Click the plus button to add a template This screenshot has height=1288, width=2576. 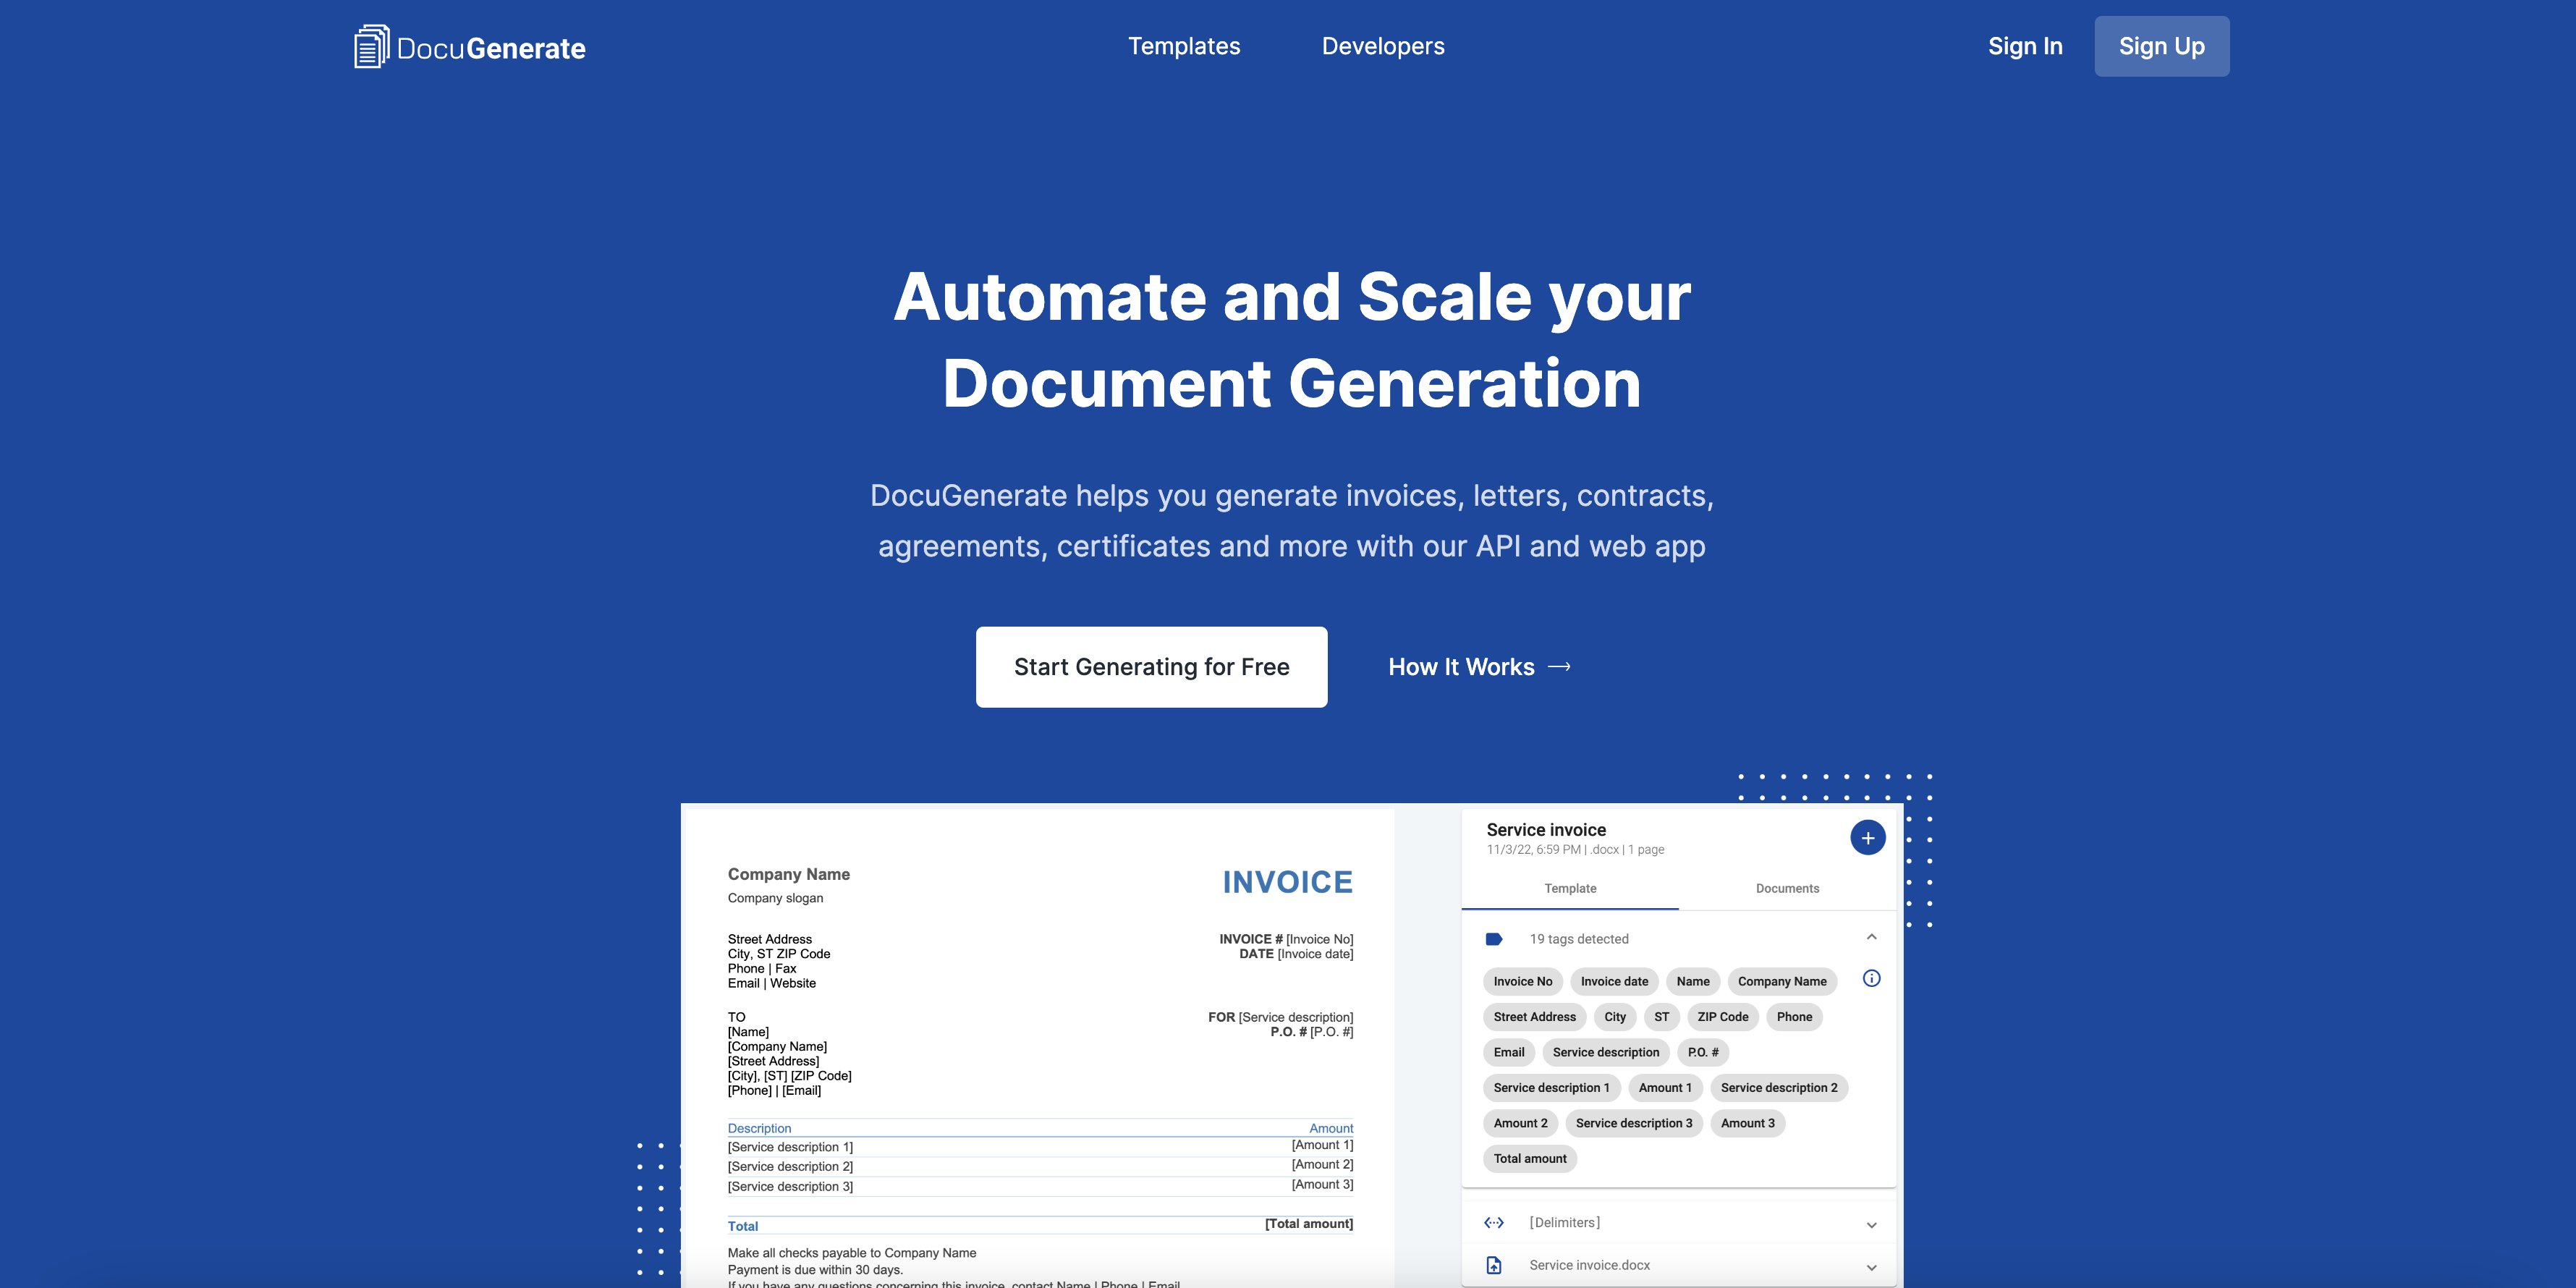point(1868,837)
